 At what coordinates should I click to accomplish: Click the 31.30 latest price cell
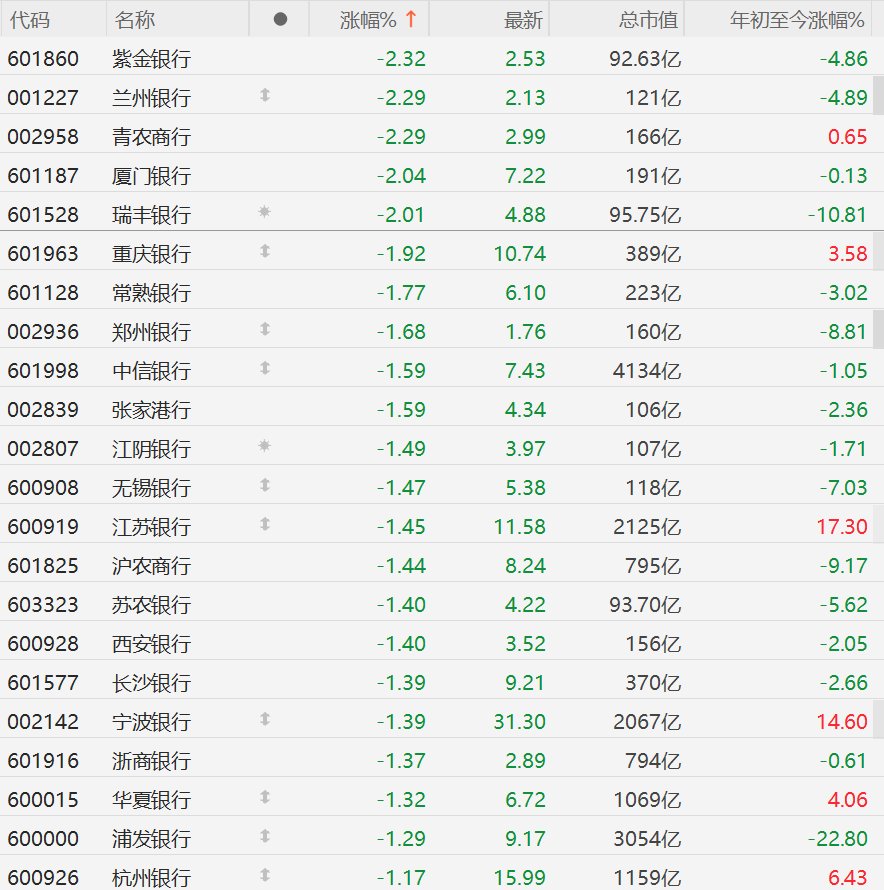pos(519,722)
